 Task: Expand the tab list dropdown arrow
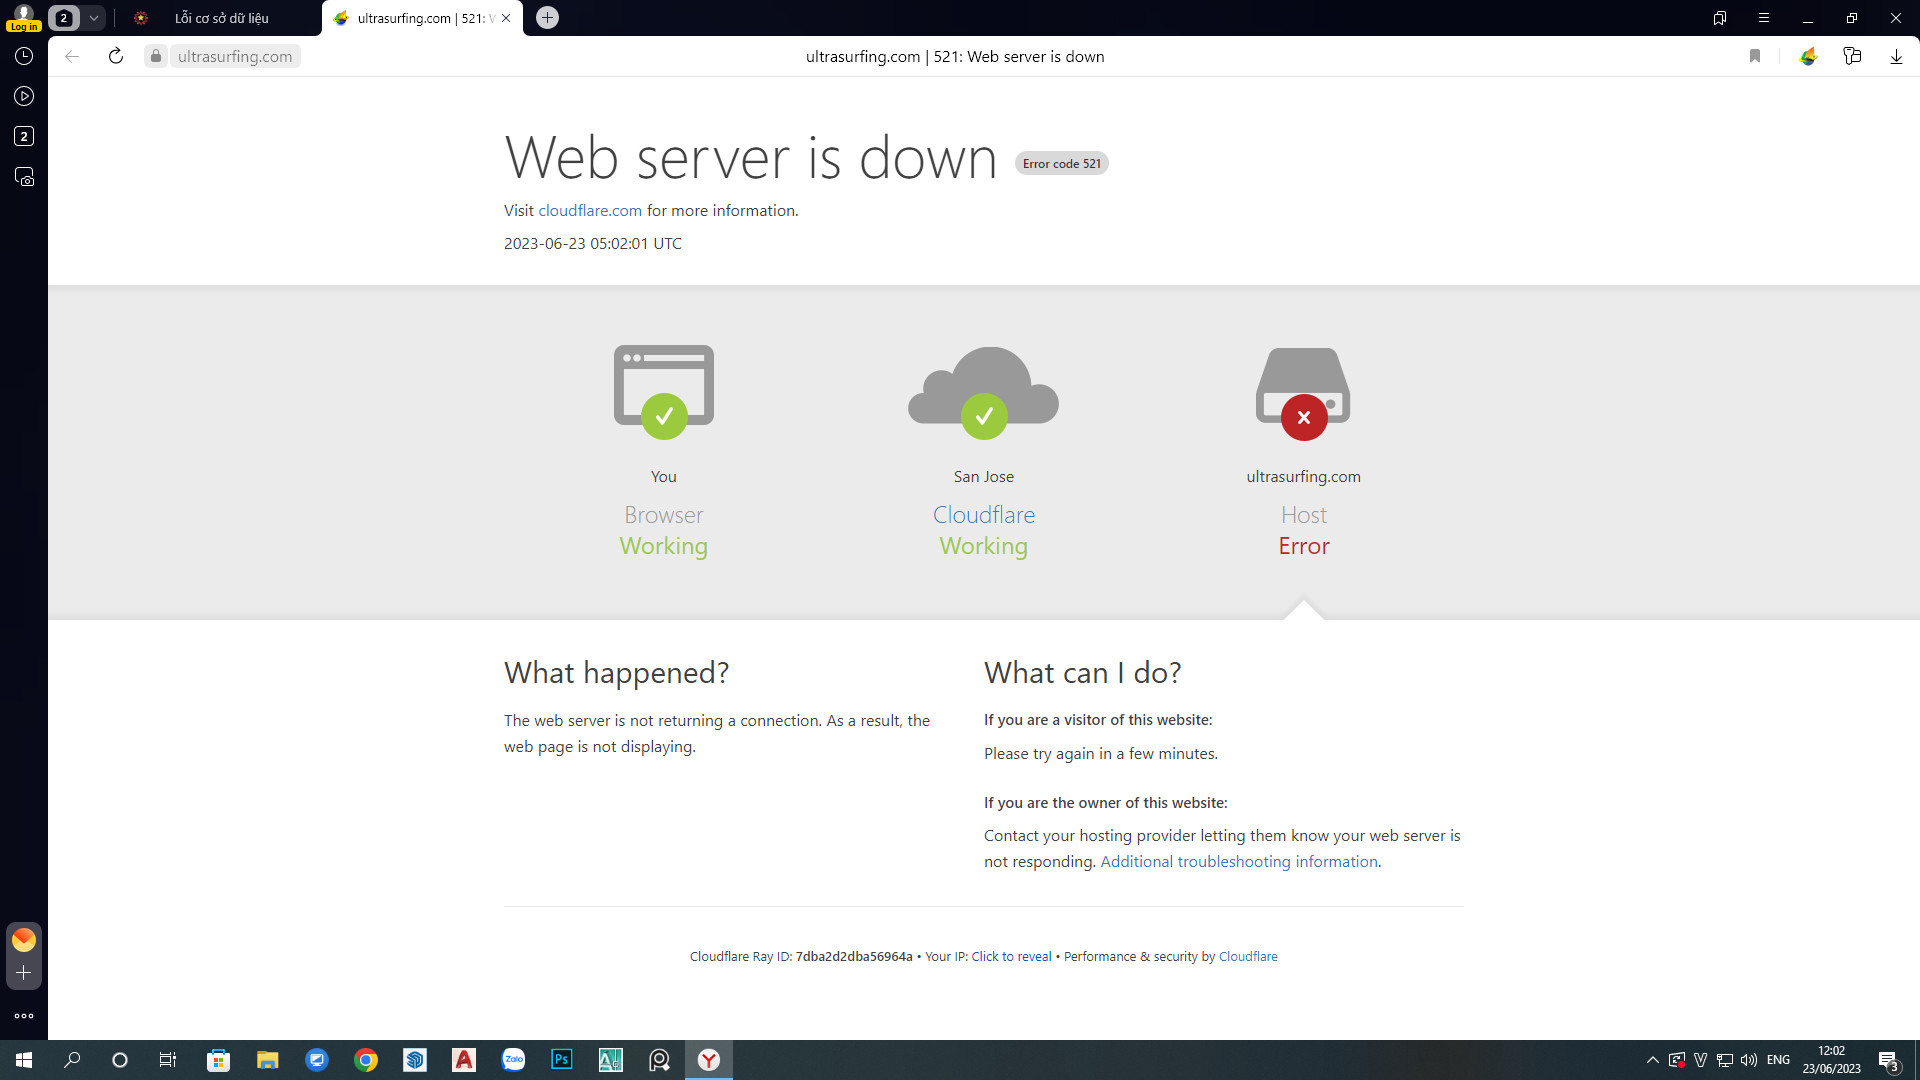[93, 18]
